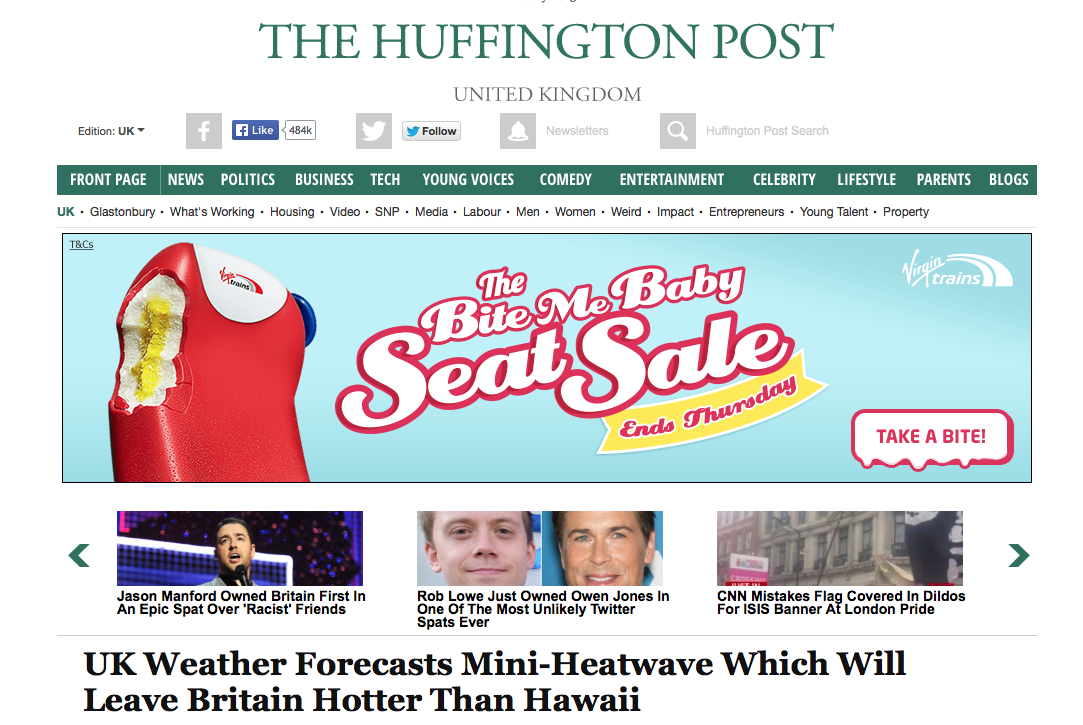Go to previous carousel stories arrow

pos(79,555)
